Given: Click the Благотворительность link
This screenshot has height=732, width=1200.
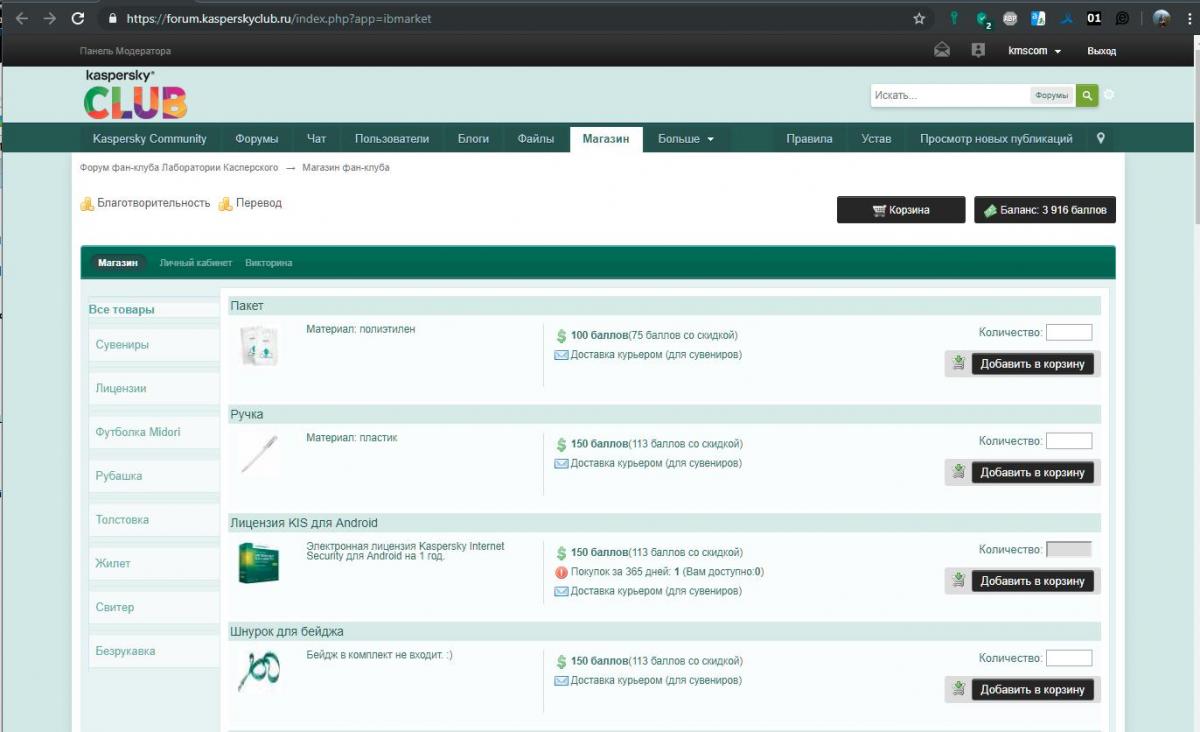Looking at the screenshot, I should coord(153,203).
